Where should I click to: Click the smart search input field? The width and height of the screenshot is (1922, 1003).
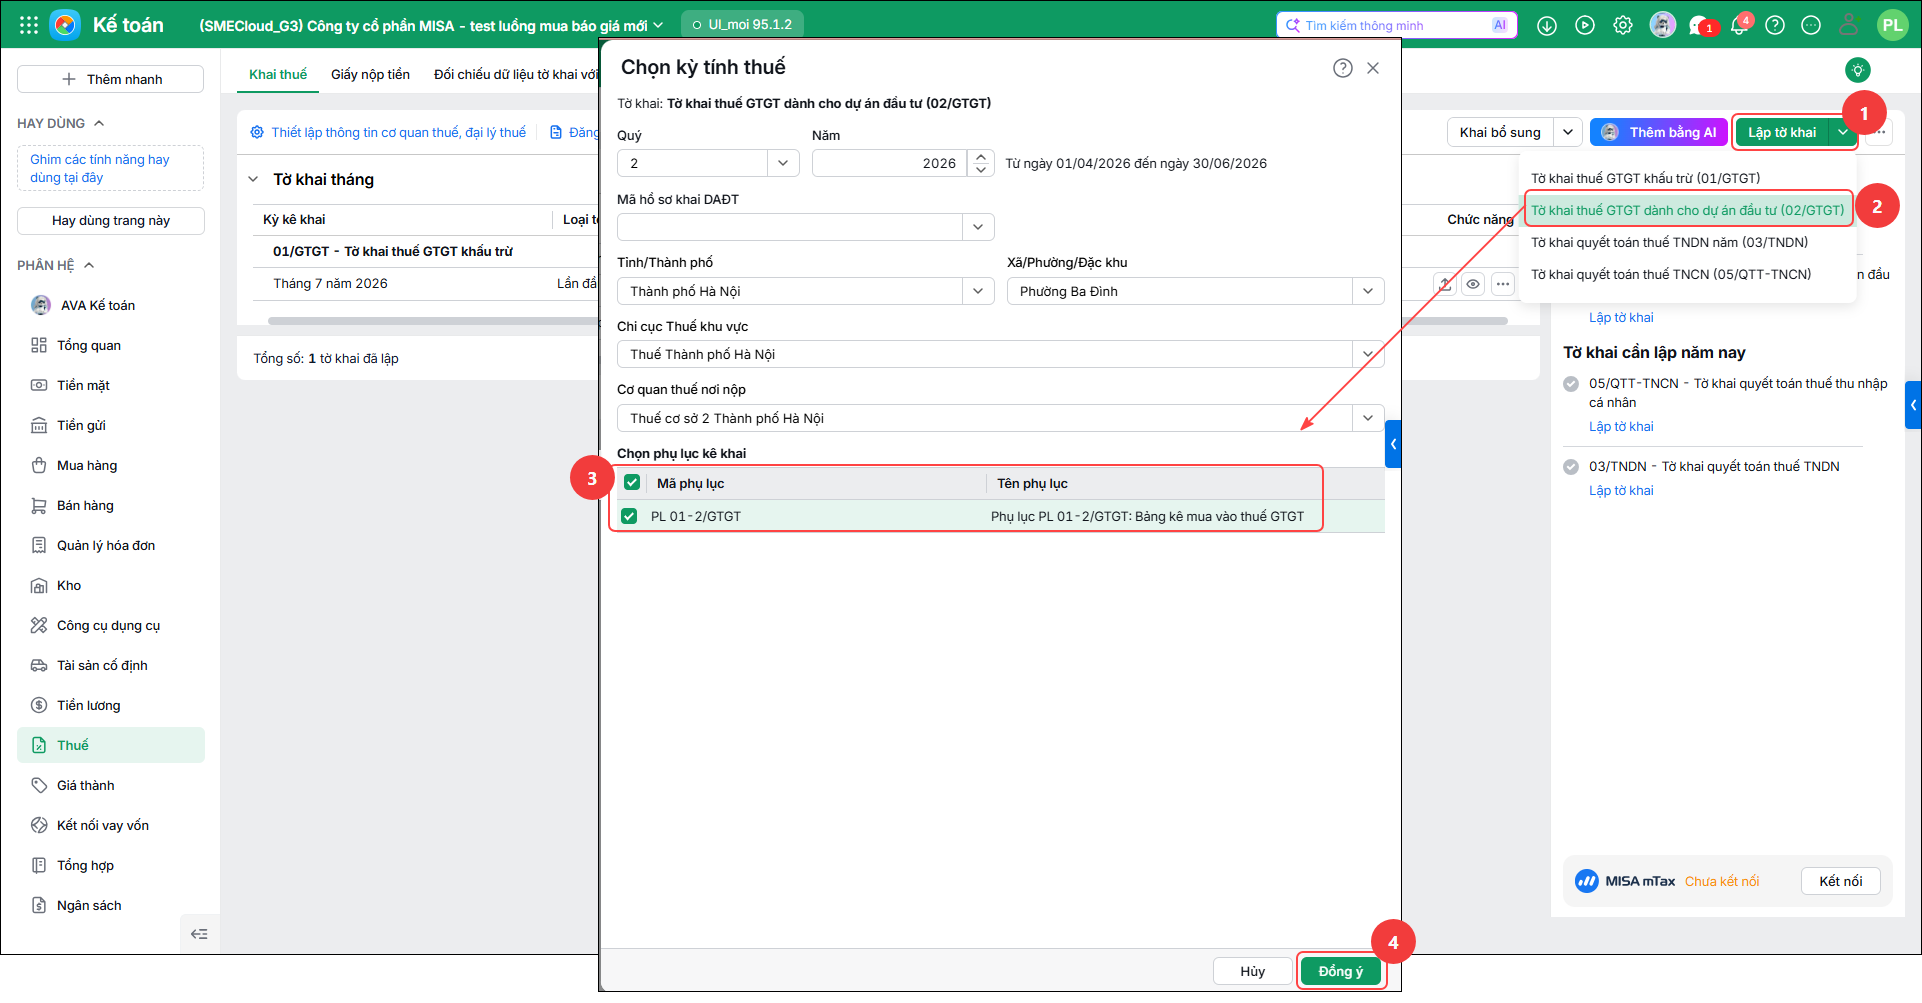coord(1396,25)
